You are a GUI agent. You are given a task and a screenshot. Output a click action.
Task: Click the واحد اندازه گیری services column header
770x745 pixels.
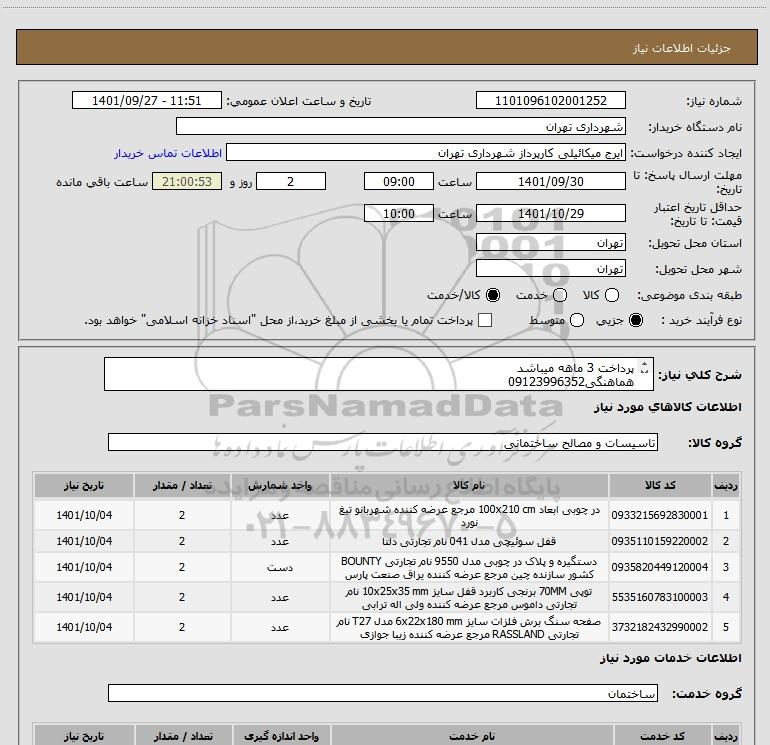281,736
